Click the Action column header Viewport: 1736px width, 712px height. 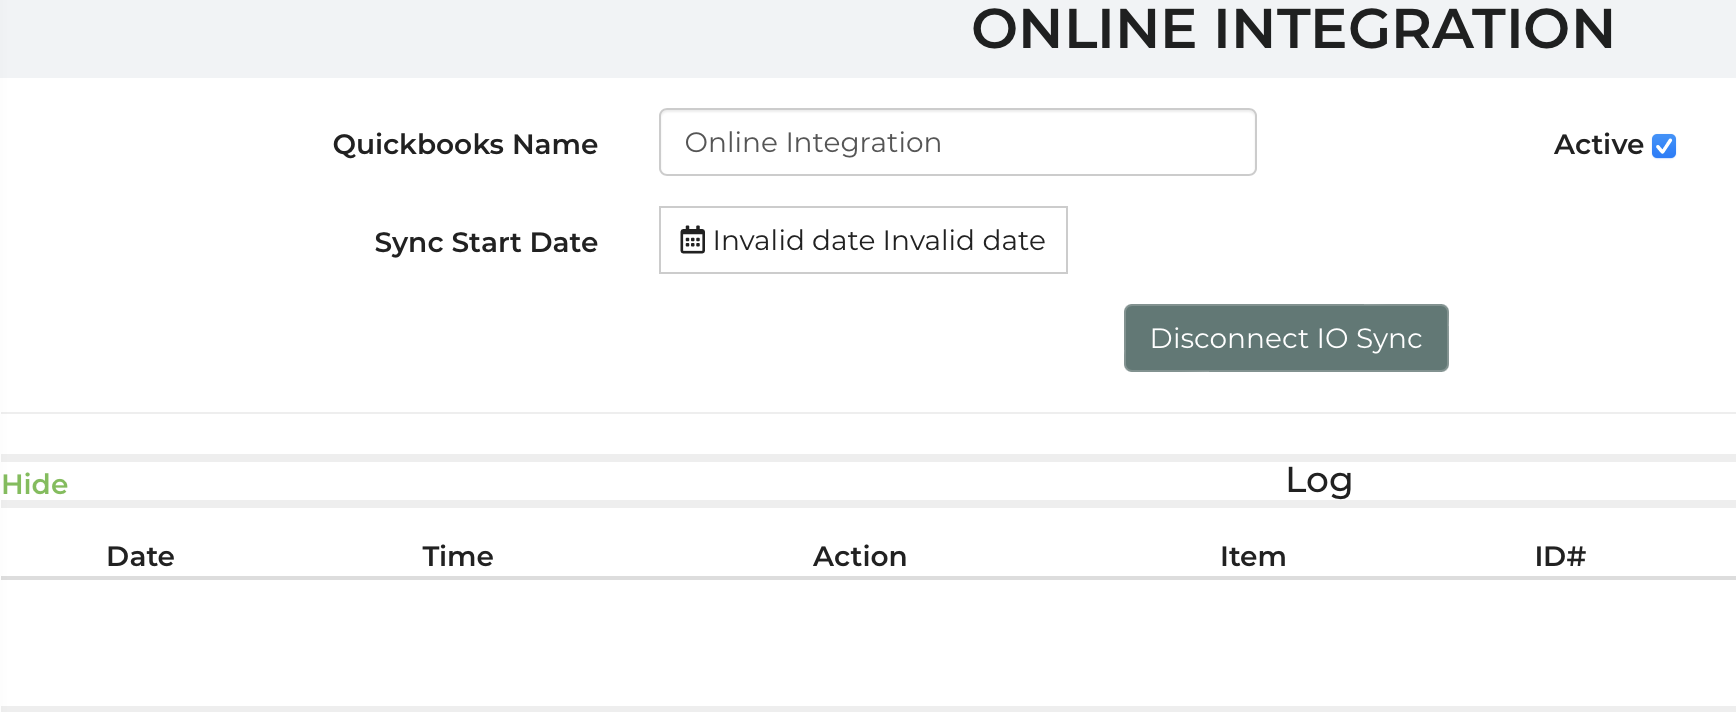(x=859, y=556)
